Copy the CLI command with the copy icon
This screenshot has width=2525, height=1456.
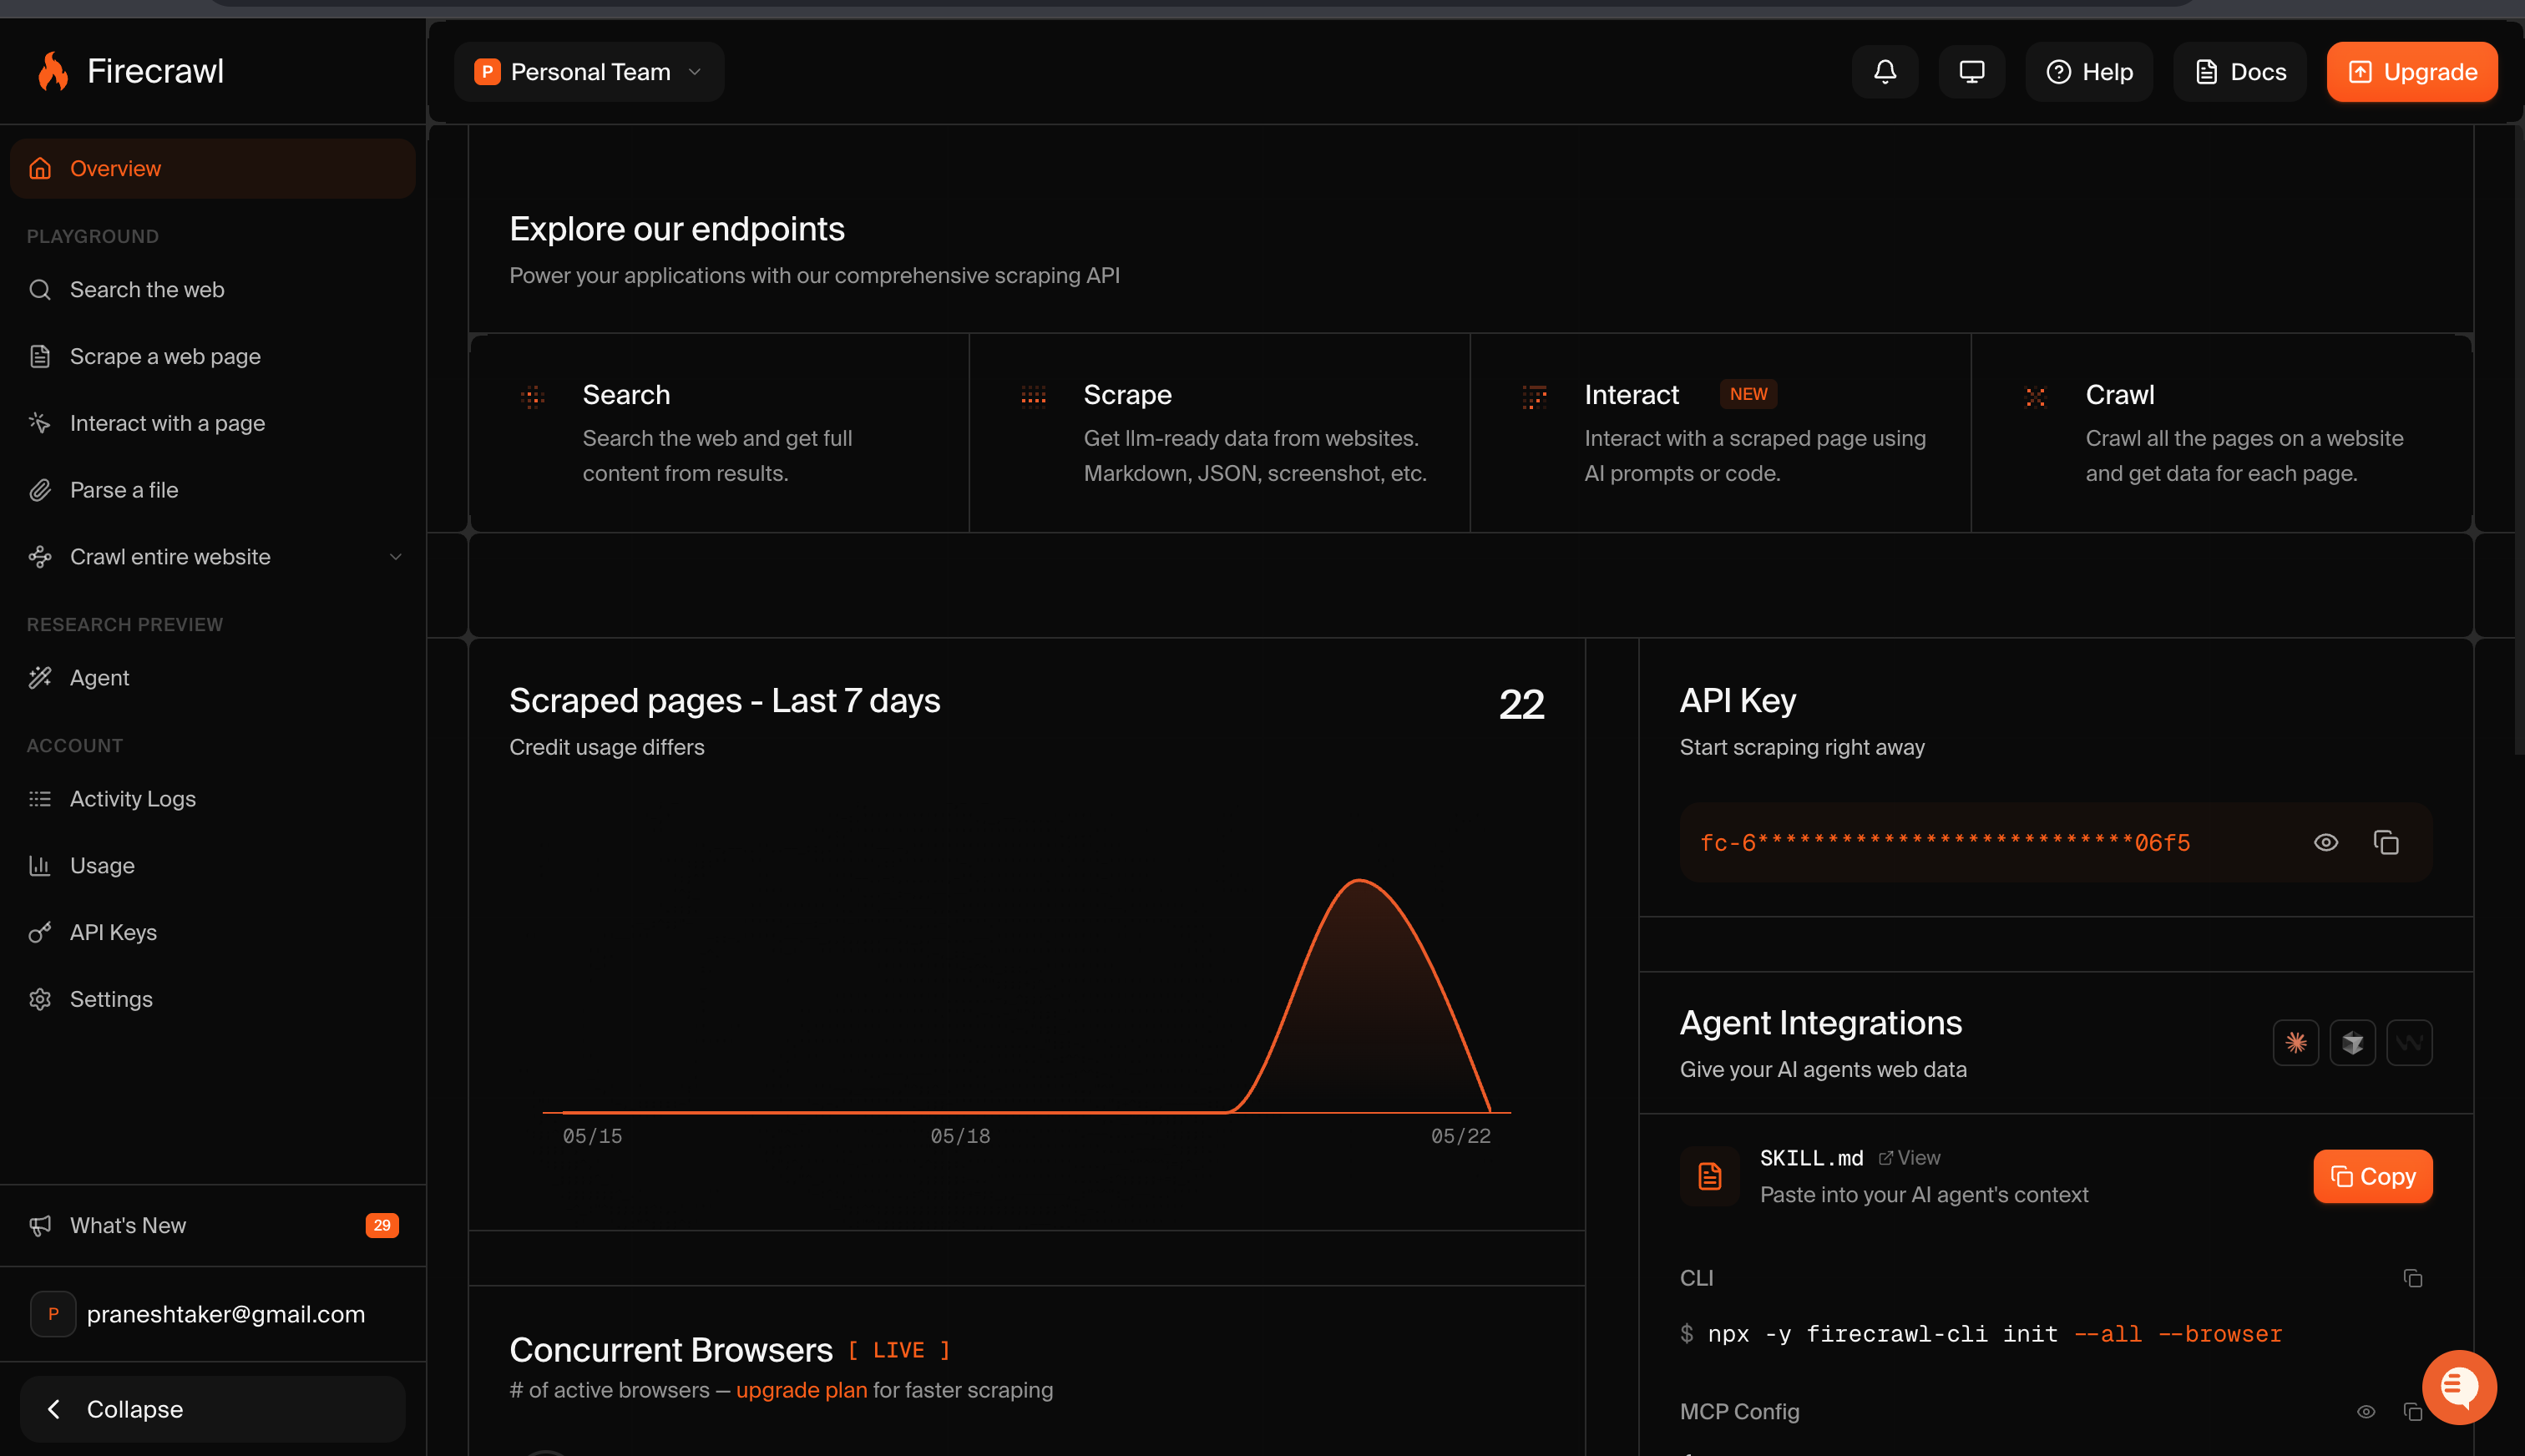tap(2413, 1278)
